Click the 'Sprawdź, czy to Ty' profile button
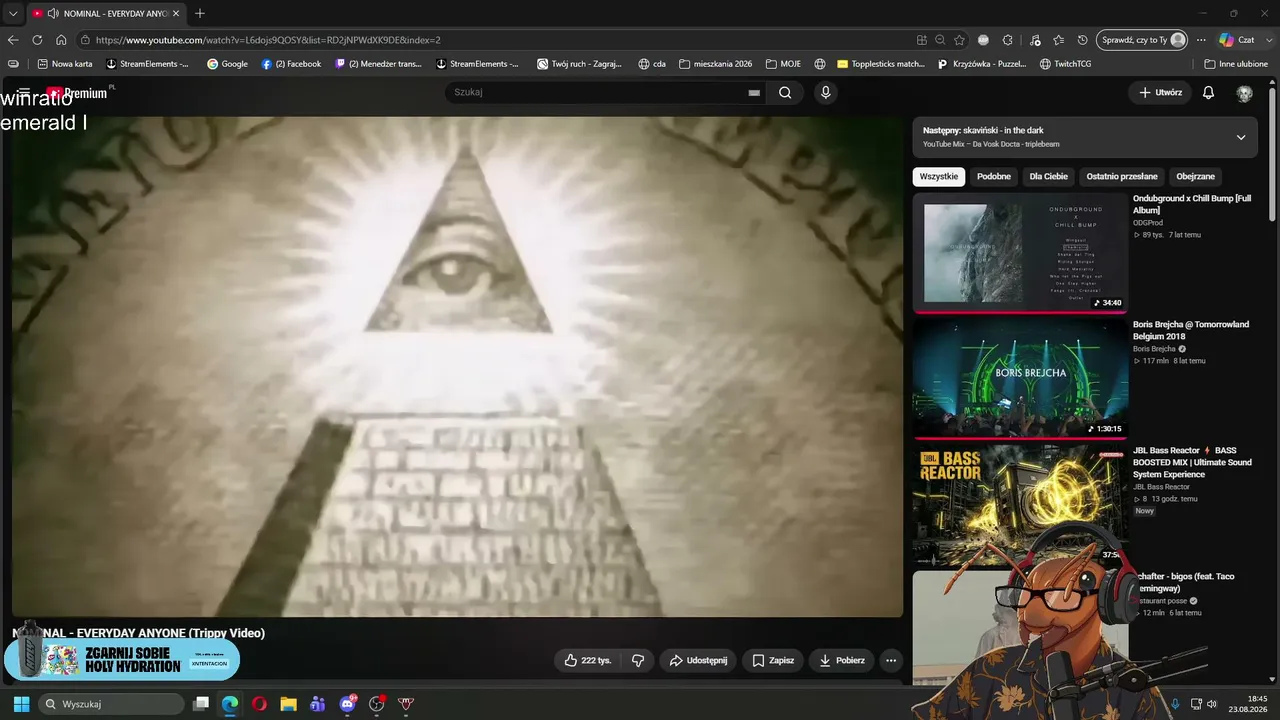This screenshot has height=720, width=1280. click(1143, 40)
